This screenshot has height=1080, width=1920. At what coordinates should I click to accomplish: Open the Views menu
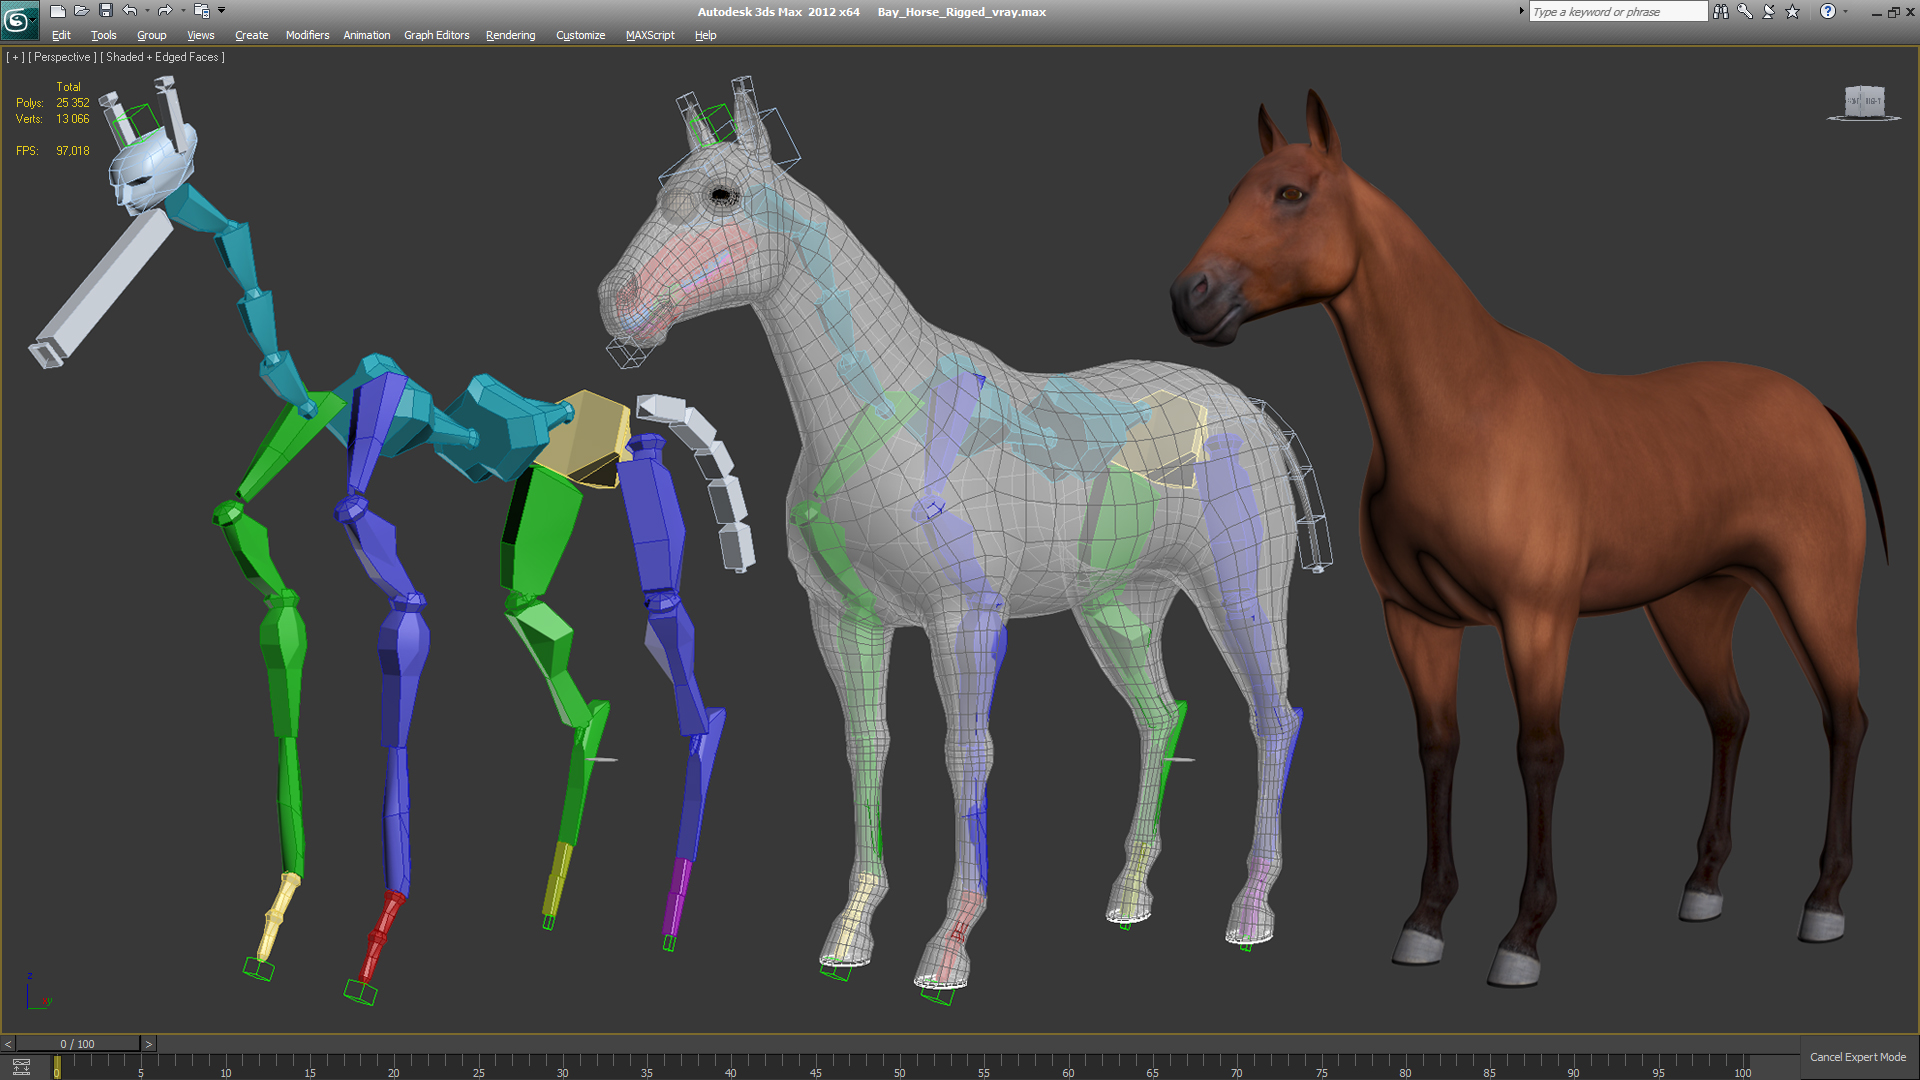201,35
